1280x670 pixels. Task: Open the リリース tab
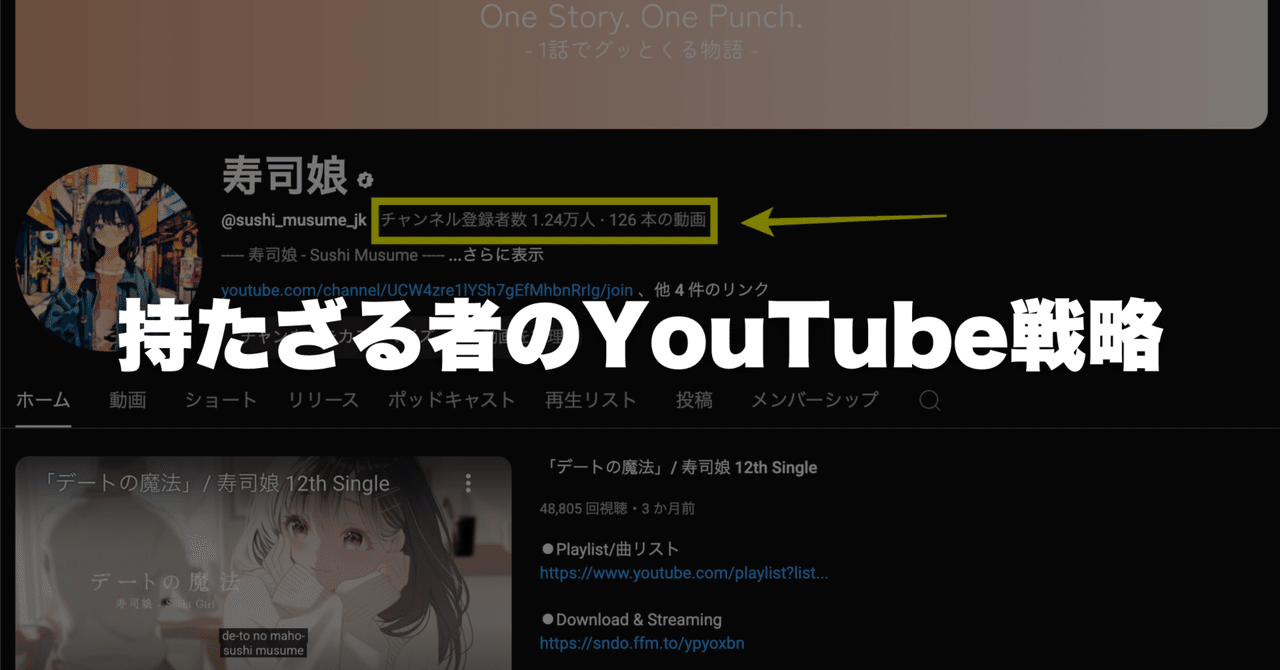[323, 400]
